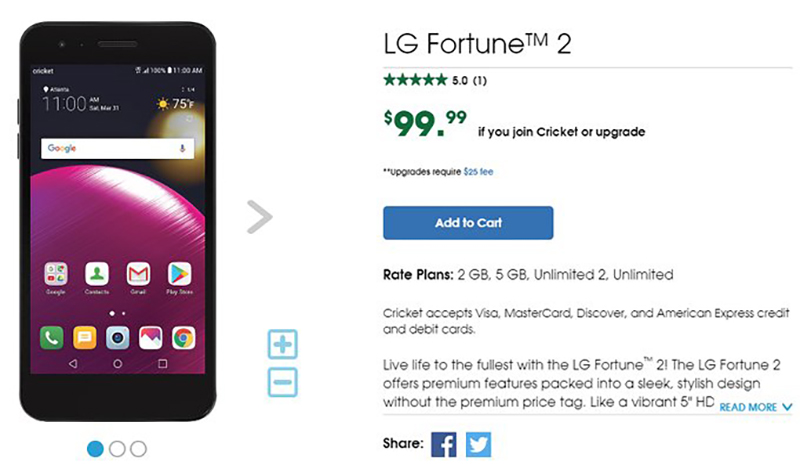Click the Rate Plans label

tap(417, 274)
